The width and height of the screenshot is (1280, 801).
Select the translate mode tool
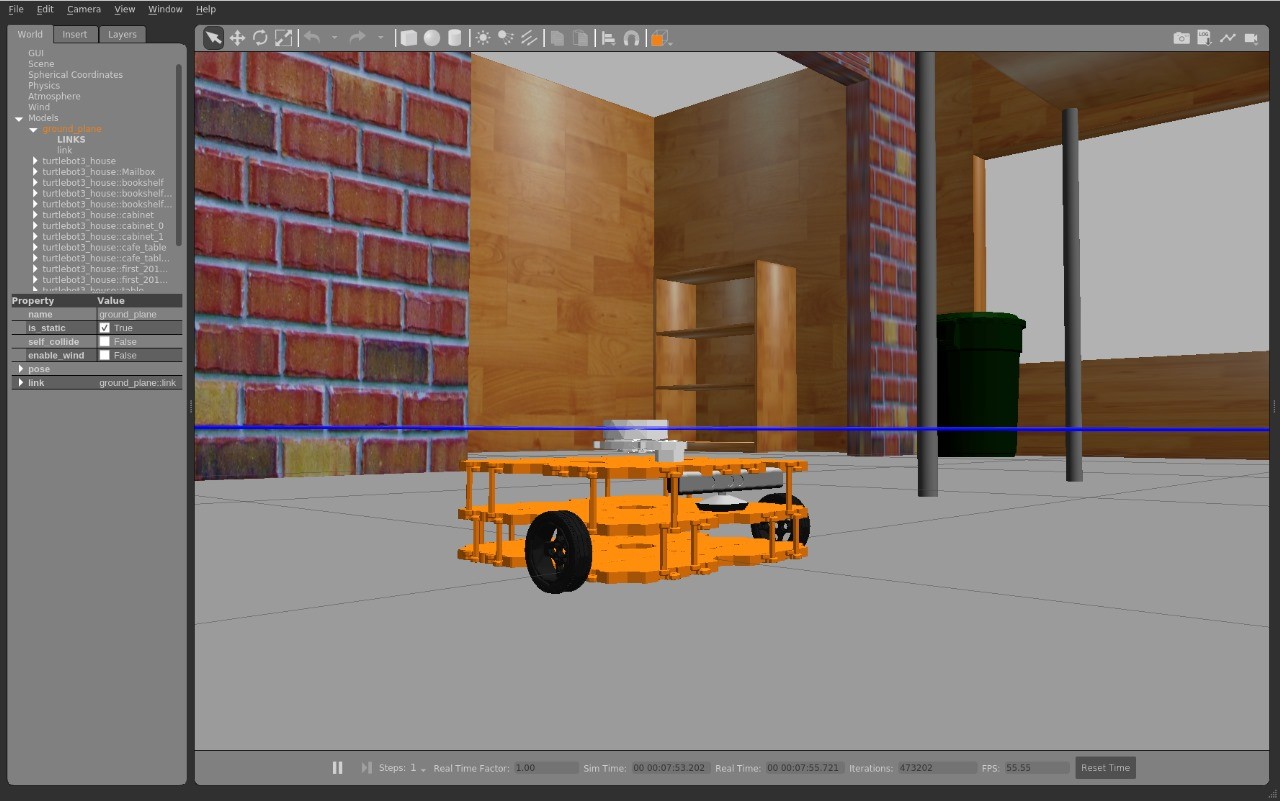(237, 38)
